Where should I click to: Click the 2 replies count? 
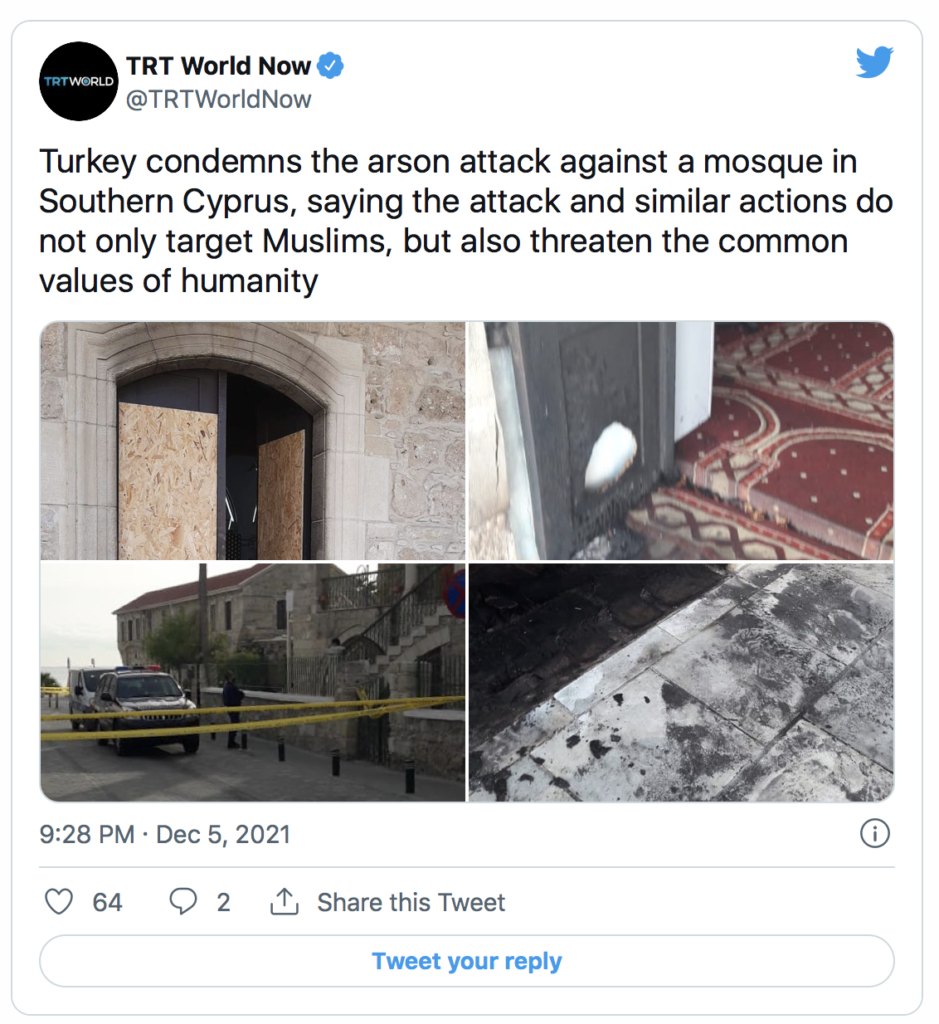click(x=223, y=903)
